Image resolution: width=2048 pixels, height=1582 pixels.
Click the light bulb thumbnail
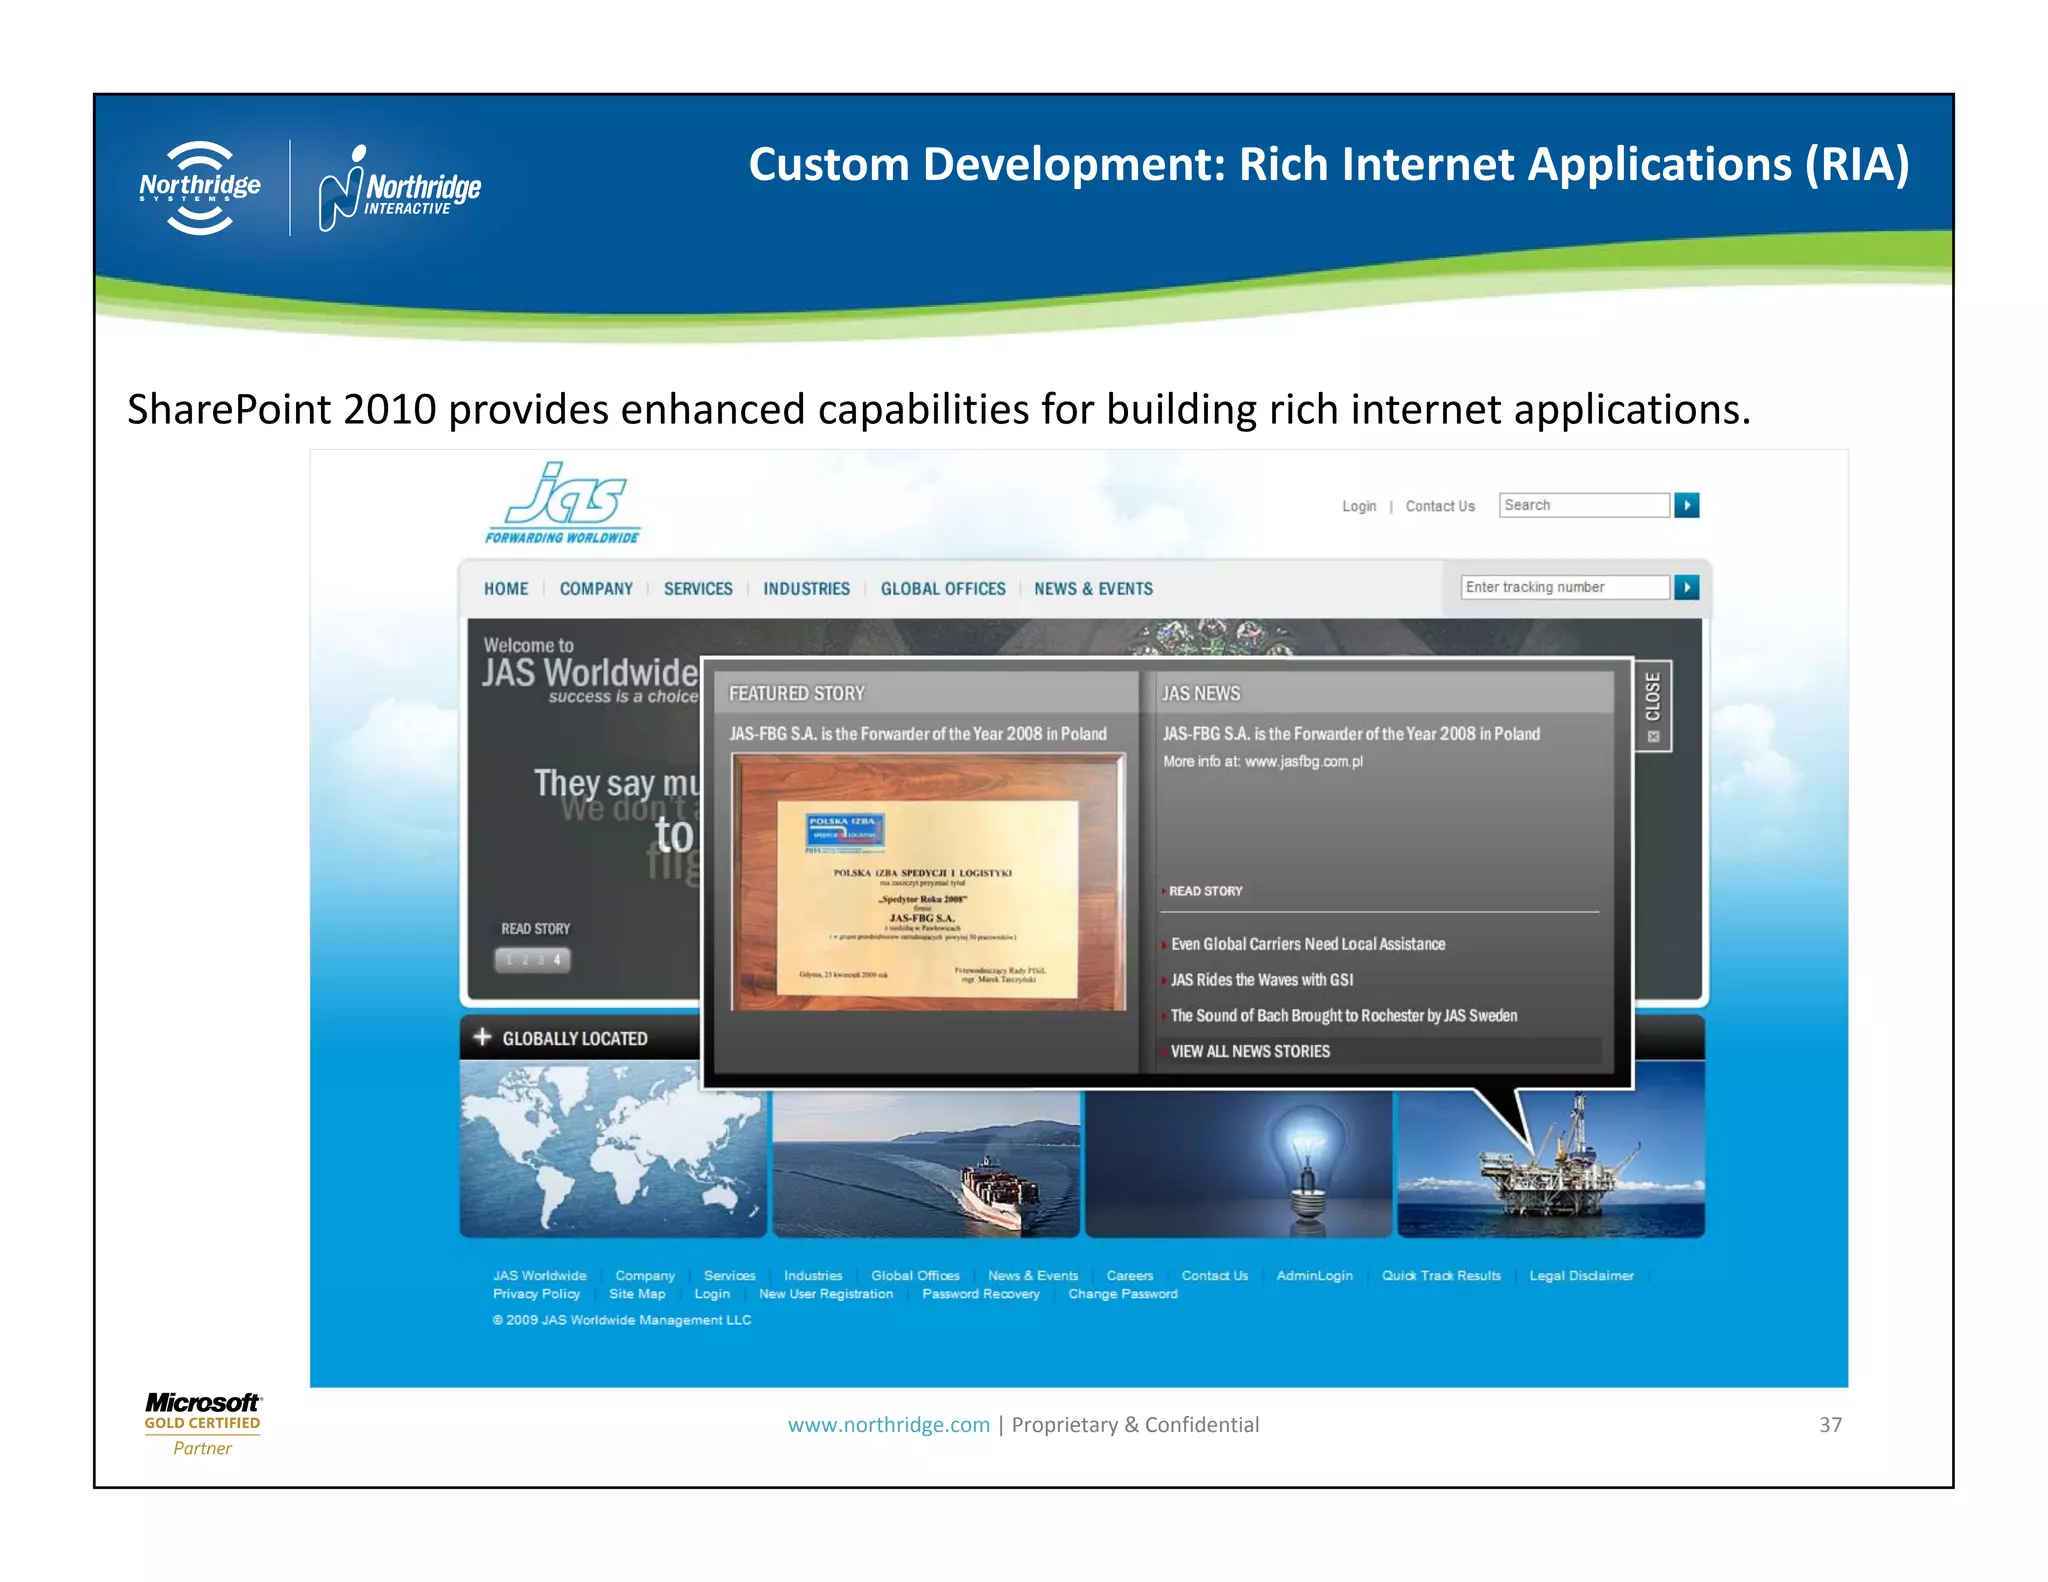click(x=1239, y=1164)
